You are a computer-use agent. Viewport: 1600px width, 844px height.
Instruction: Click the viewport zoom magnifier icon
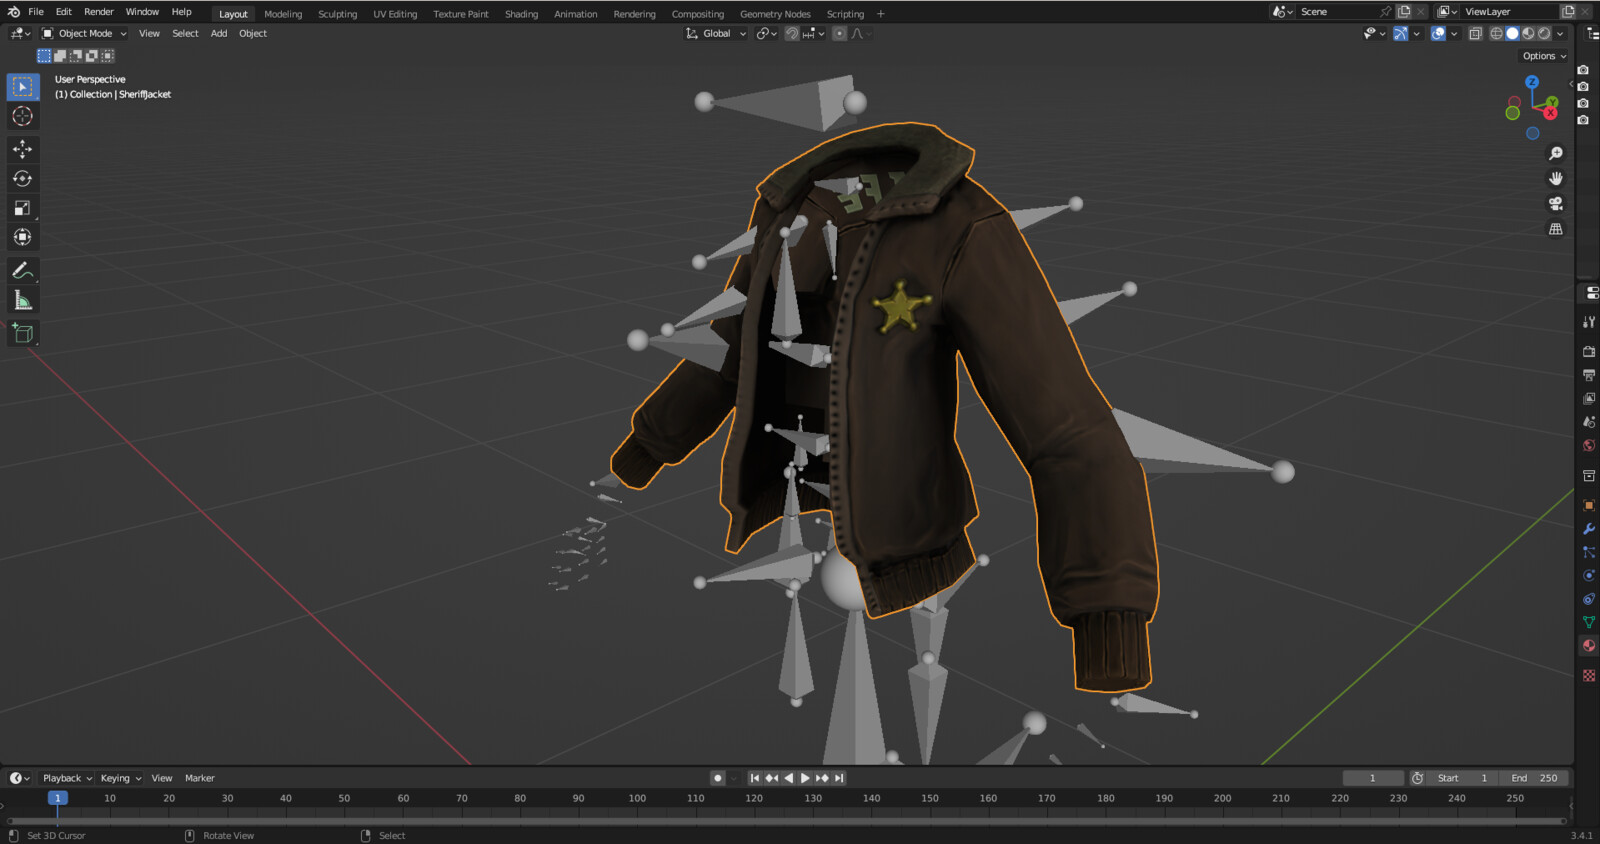[x=1556, y=154]
